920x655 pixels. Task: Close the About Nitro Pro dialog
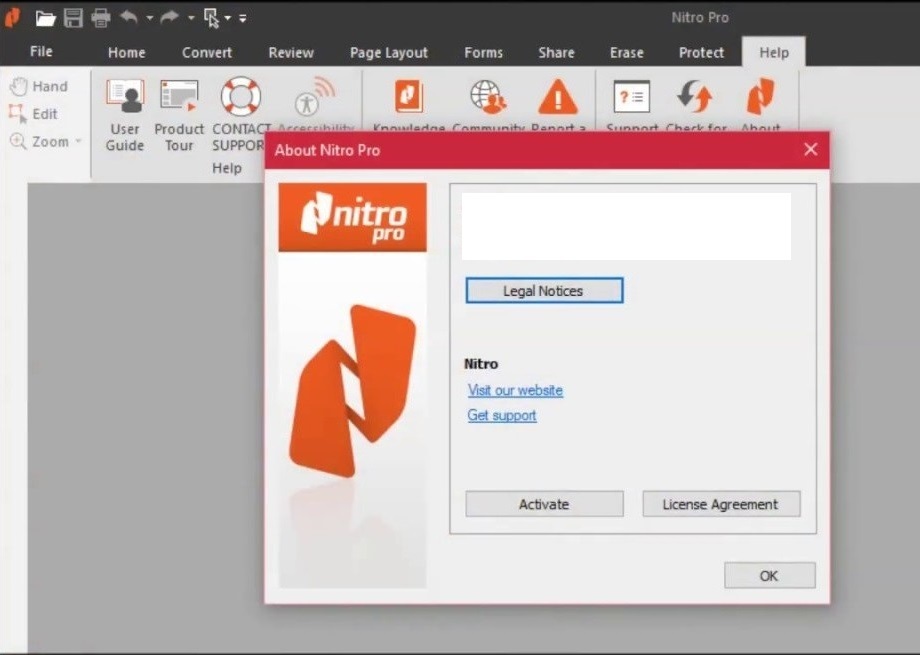(811, 149)
